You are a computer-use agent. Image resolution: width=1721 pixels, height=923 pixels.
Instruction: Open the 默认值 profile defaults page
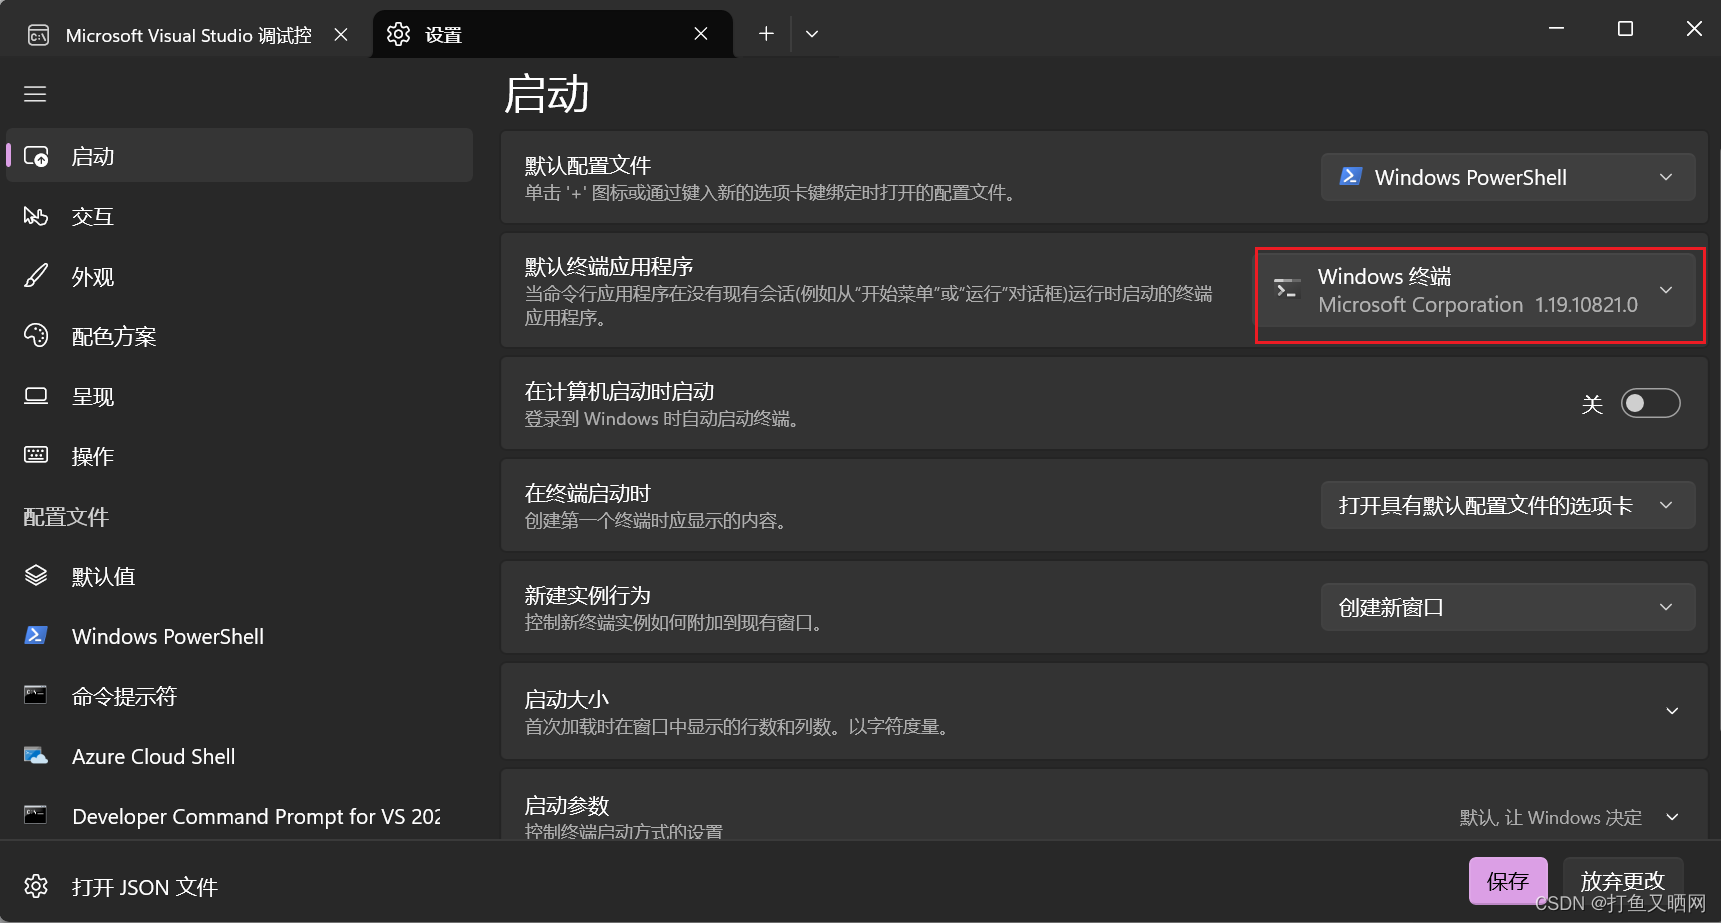point(239,576)
